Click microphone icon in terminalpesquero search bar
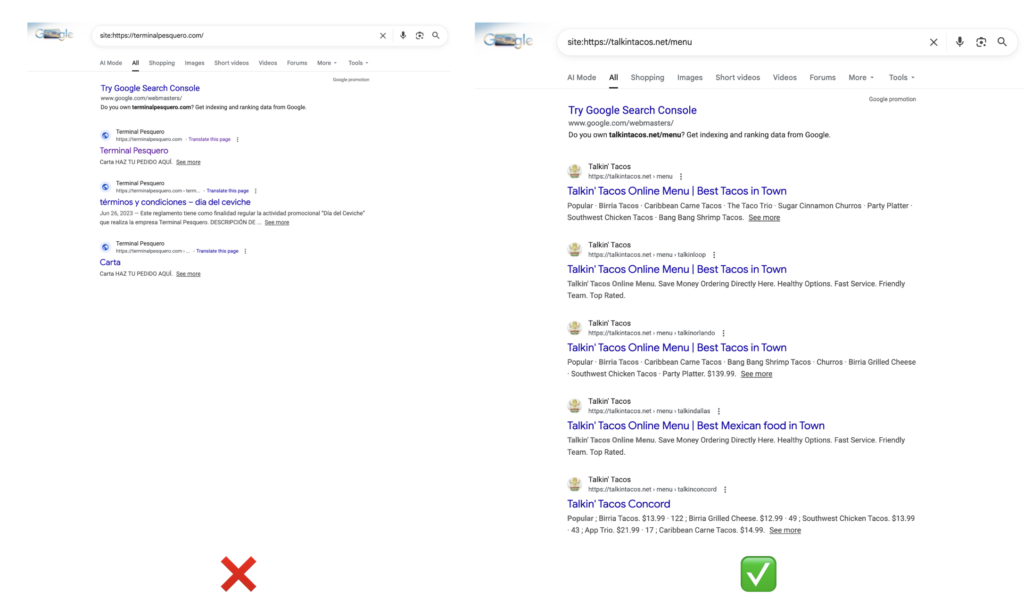 click(403, 35)
